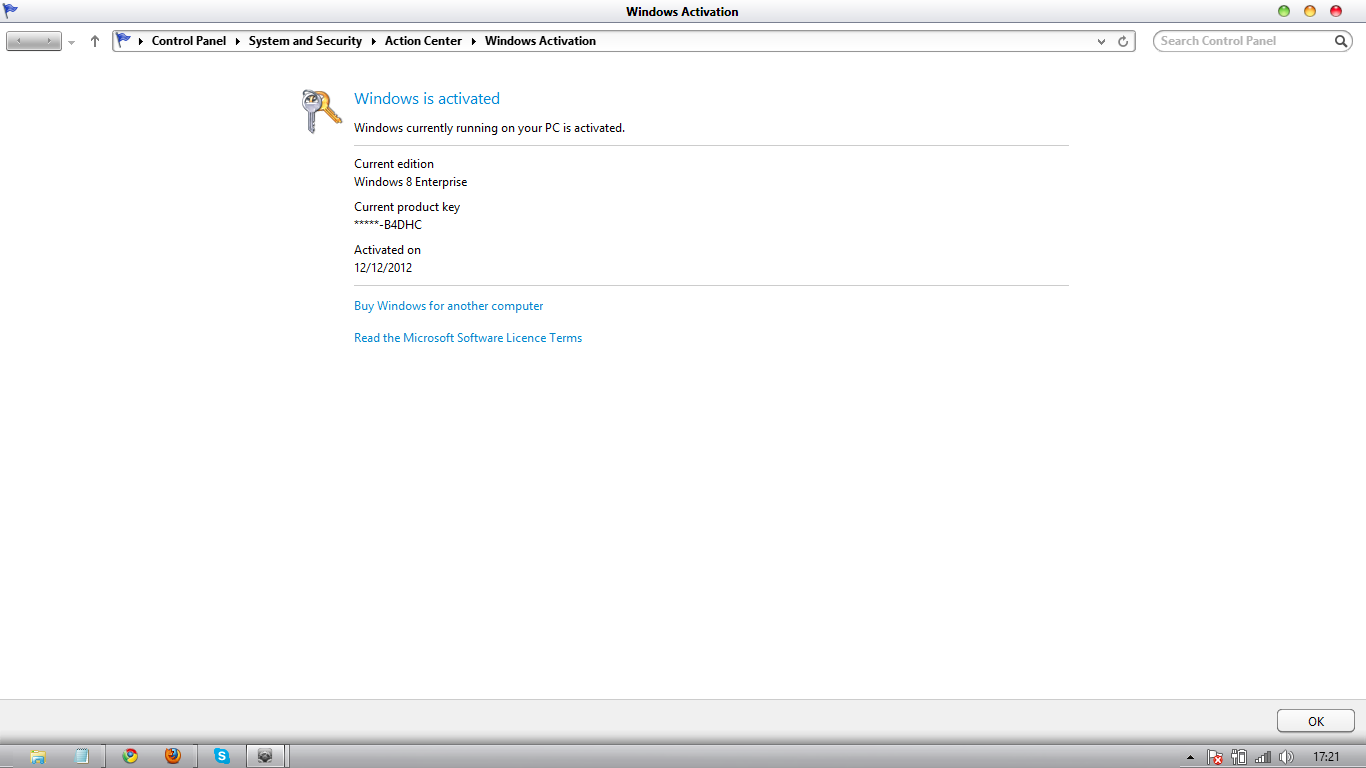Click the activation keys icon
This screenshot has height=768, width=1366.
(321, 111)
